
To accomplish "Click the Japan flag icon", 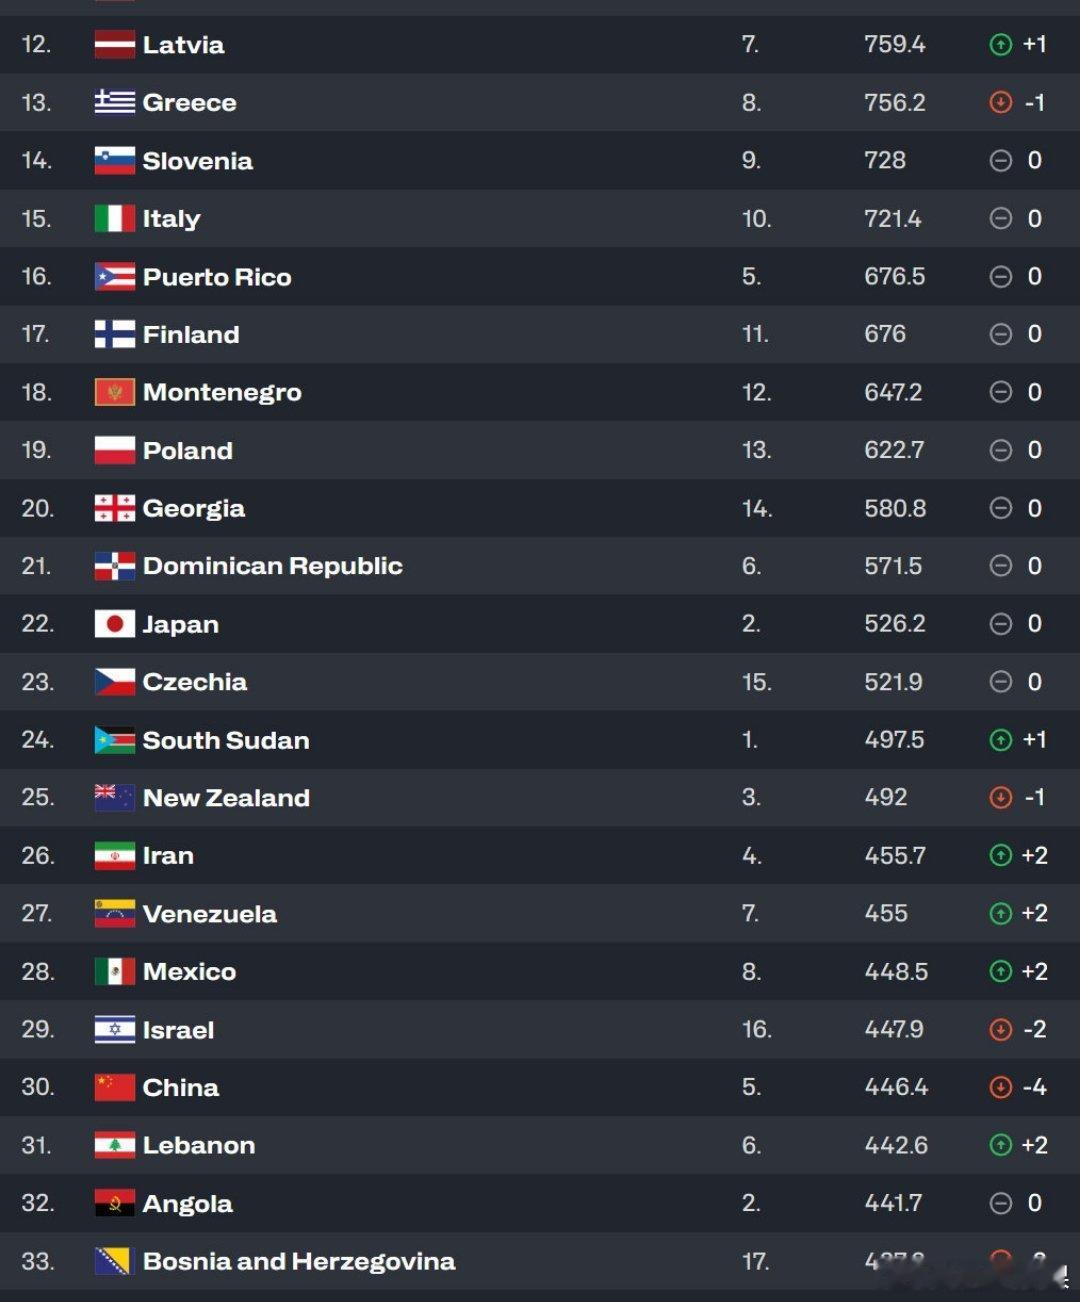I will click(x=114, y=624).
